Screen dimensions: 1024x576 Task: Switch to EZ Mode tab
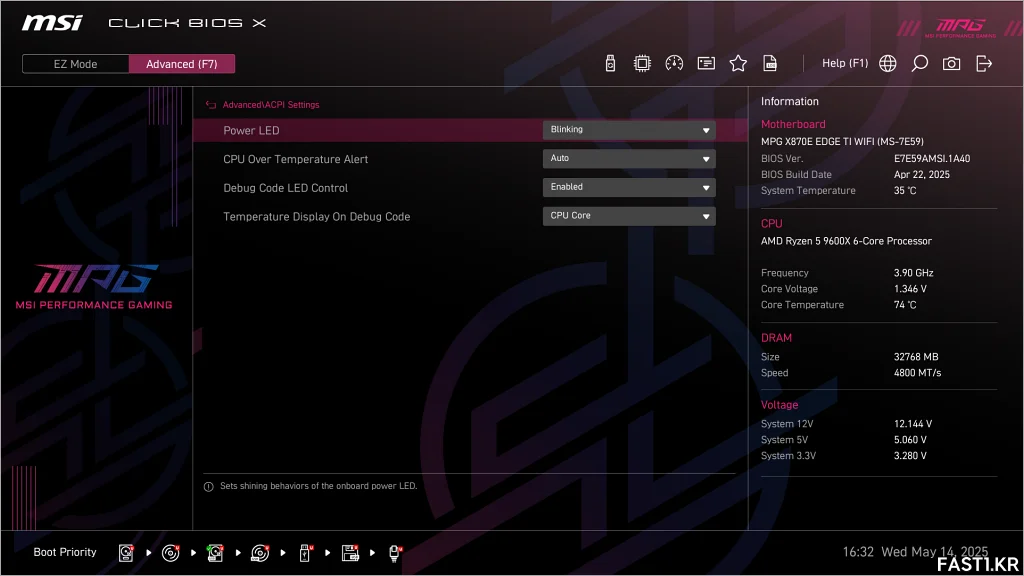(75, 64)
